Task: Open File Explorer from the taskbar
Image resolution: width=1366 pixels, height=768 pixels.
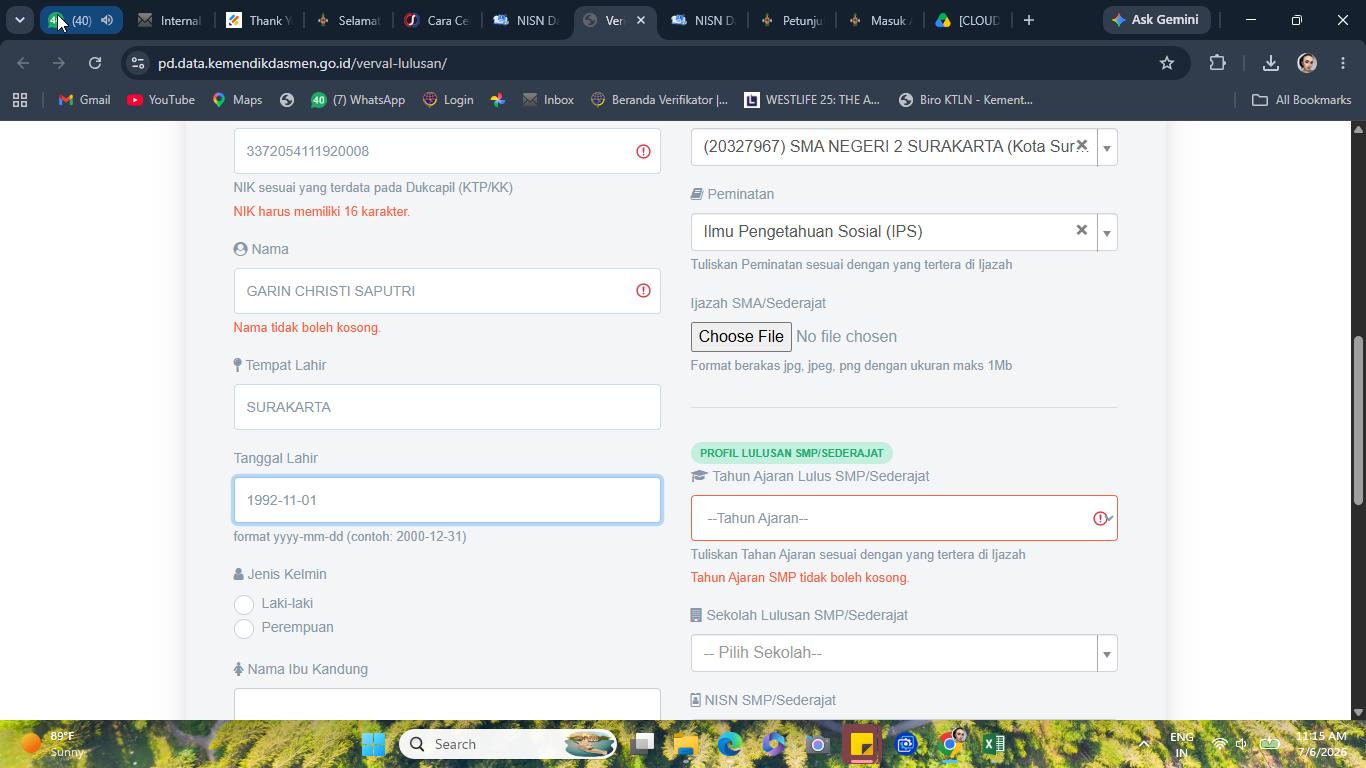Action: 685,744
